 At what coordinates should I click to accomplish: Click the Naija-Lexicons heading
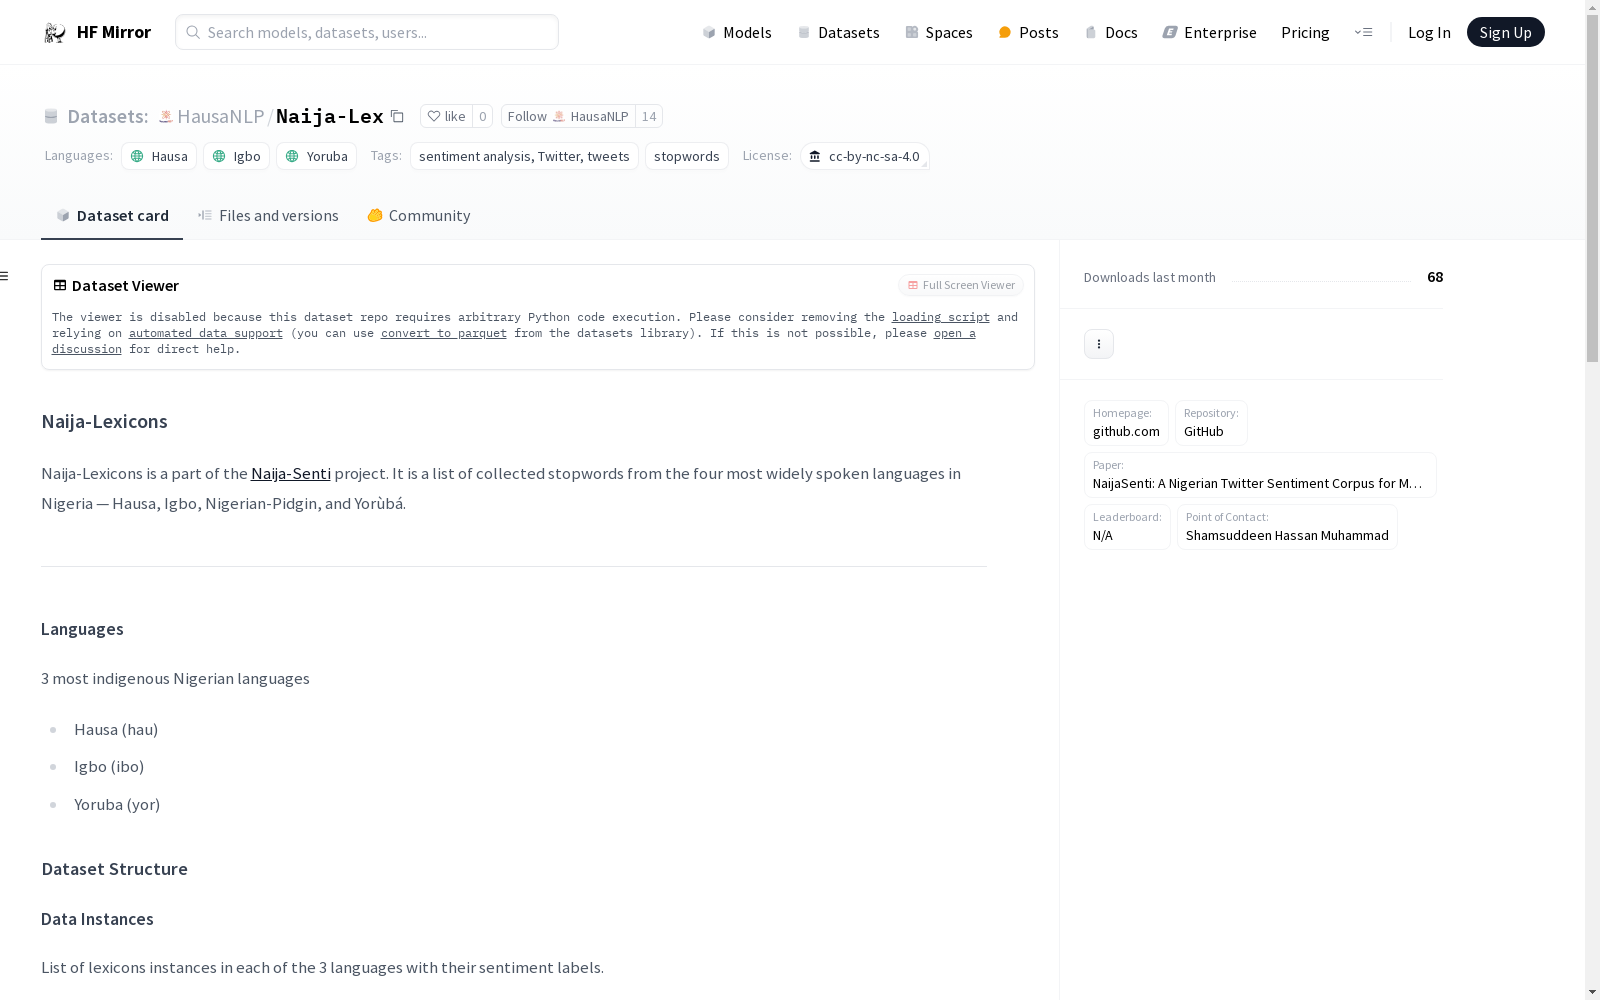pos(104,421)
